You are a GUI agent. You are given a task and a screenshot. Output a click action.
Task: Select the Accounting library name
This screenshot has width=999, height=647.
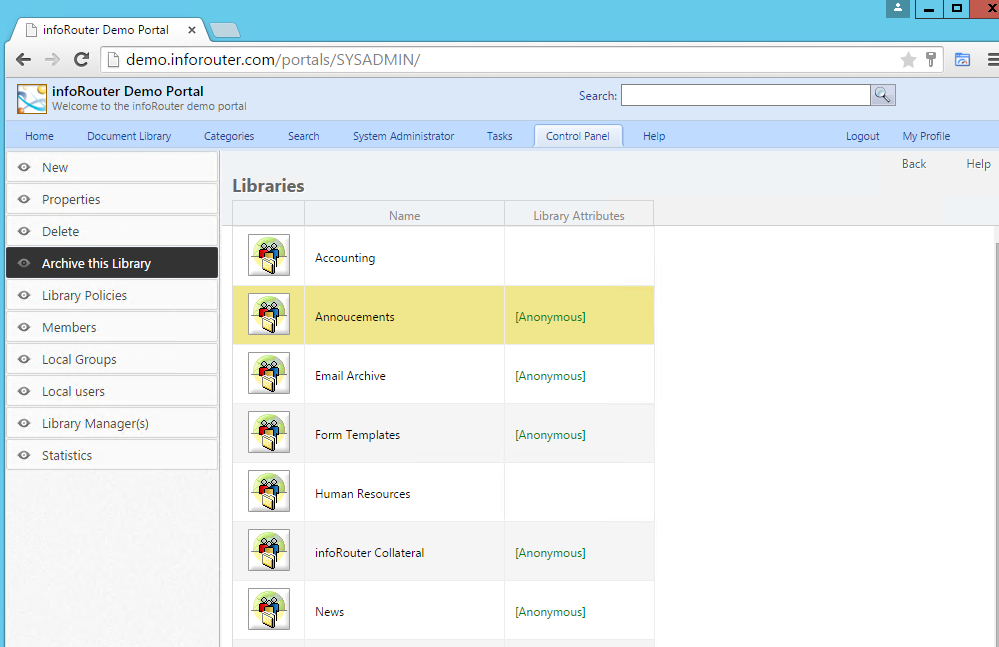(345, 258)
